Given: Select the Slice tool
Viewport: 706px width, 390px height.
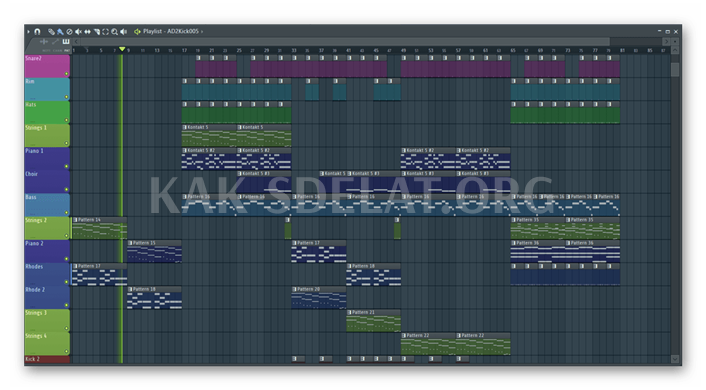Looking at the screenshot, I should [96, 32].
